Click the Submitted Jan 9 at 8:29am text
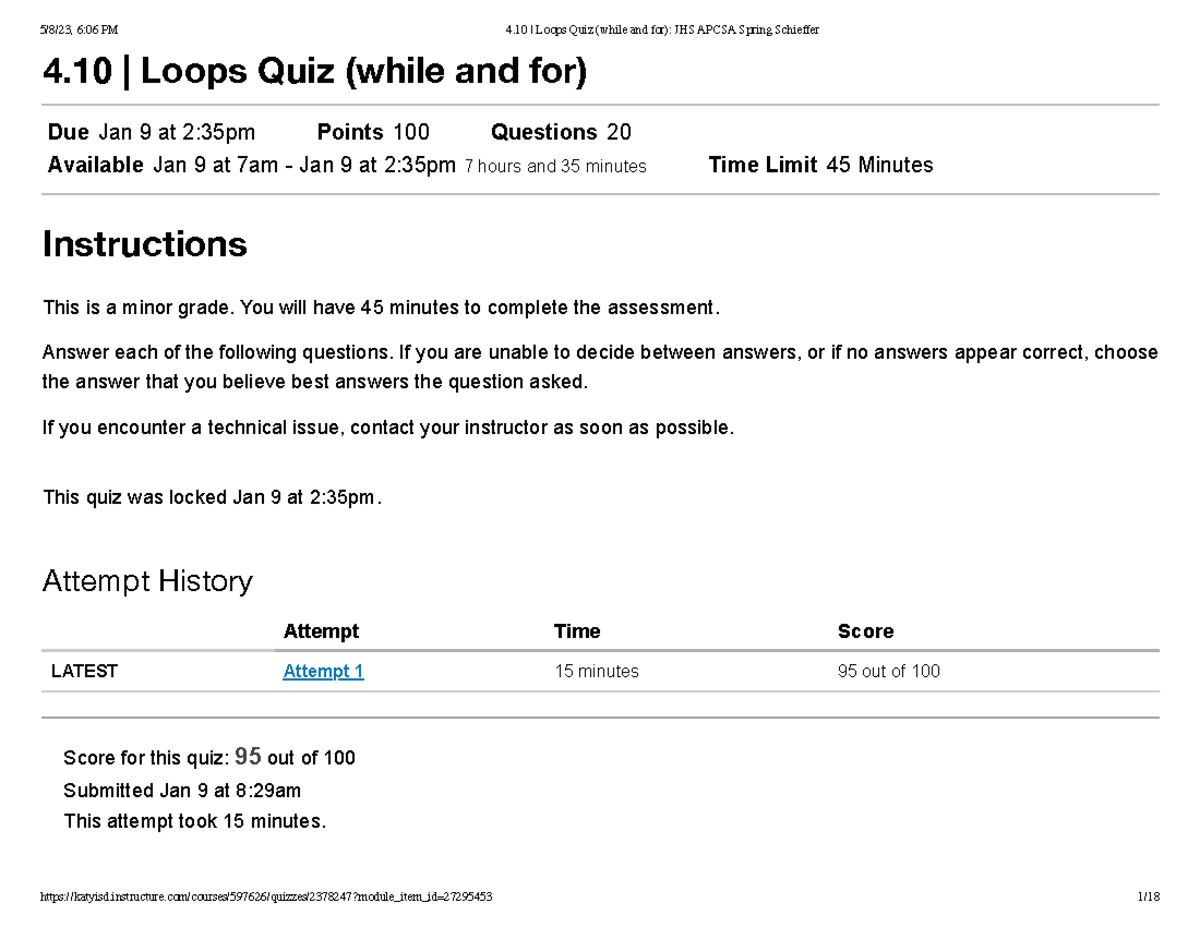The width and height of the screenshot is (1200, 927). pos(182,790)
